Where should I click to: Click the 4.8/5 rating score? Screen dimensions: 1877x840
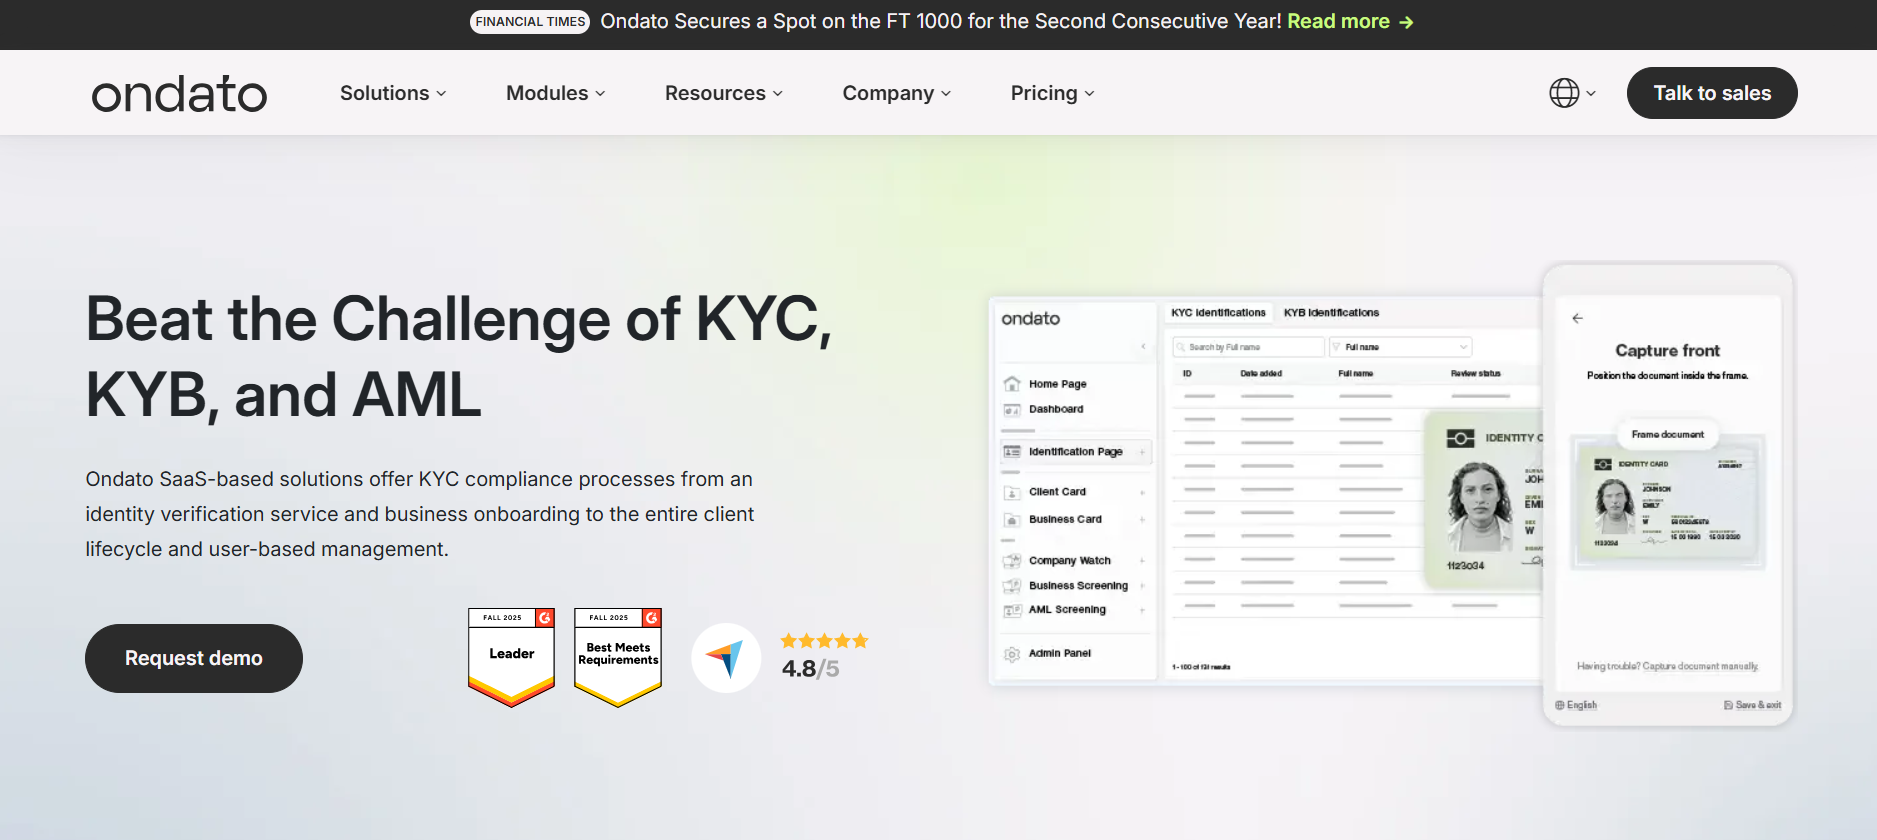pos(810,669)
